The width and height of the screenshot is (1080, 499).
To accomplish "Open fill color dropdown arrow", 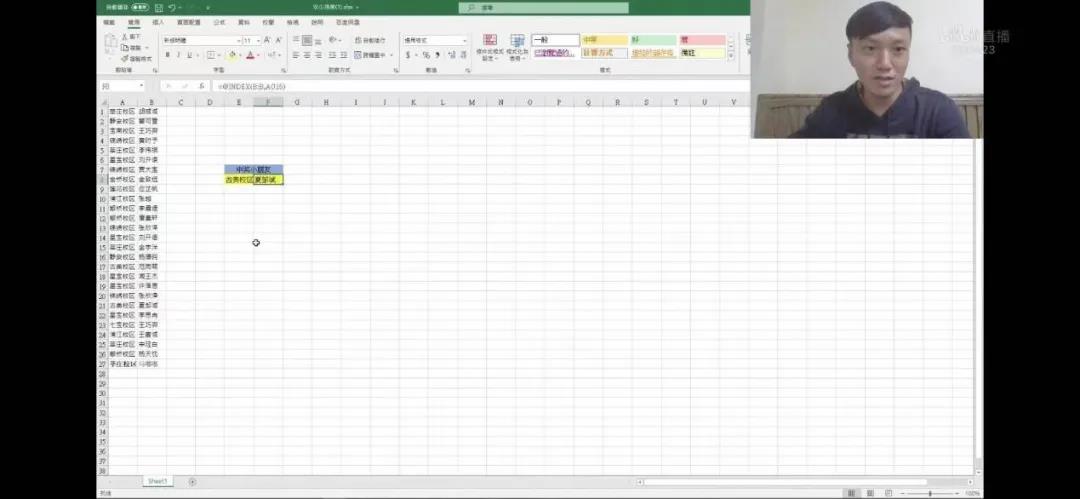I will [240, 55].
